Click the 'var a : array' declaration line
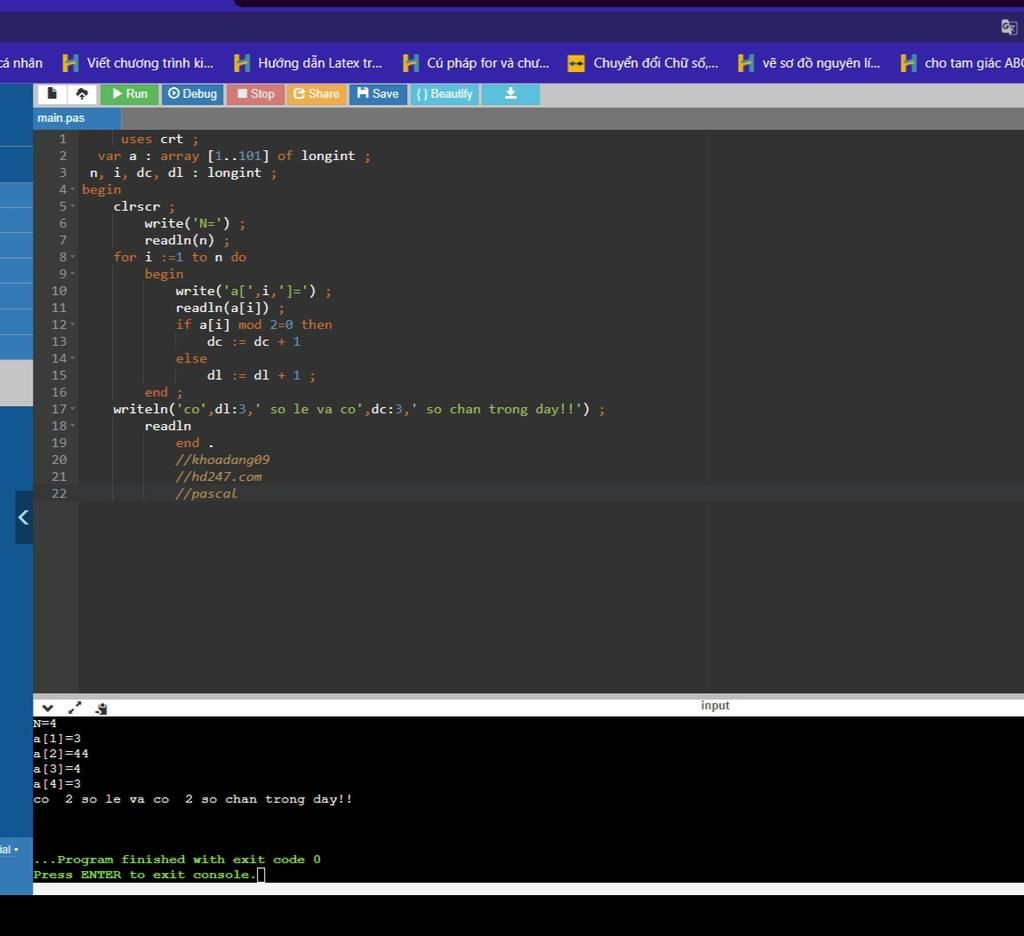The image size is (1024, 936). (233, 156)
